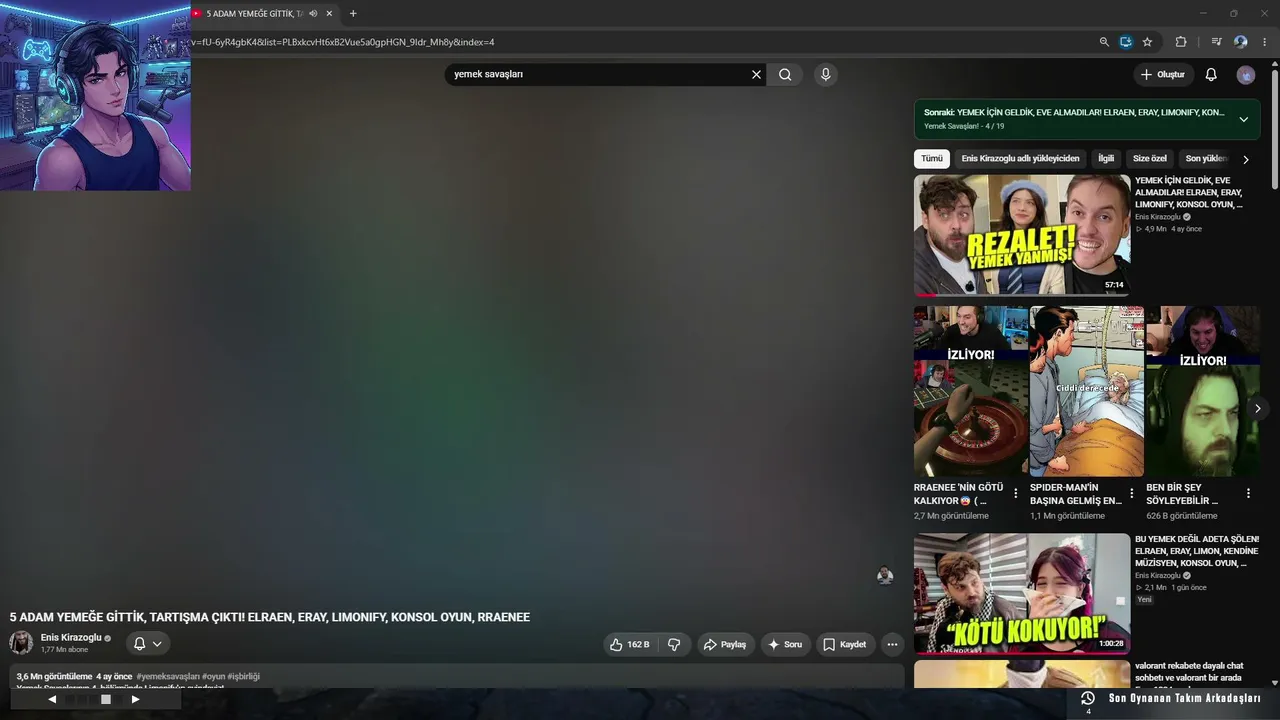Open YouTube notifications bell in the header

tap(1211, 74)
